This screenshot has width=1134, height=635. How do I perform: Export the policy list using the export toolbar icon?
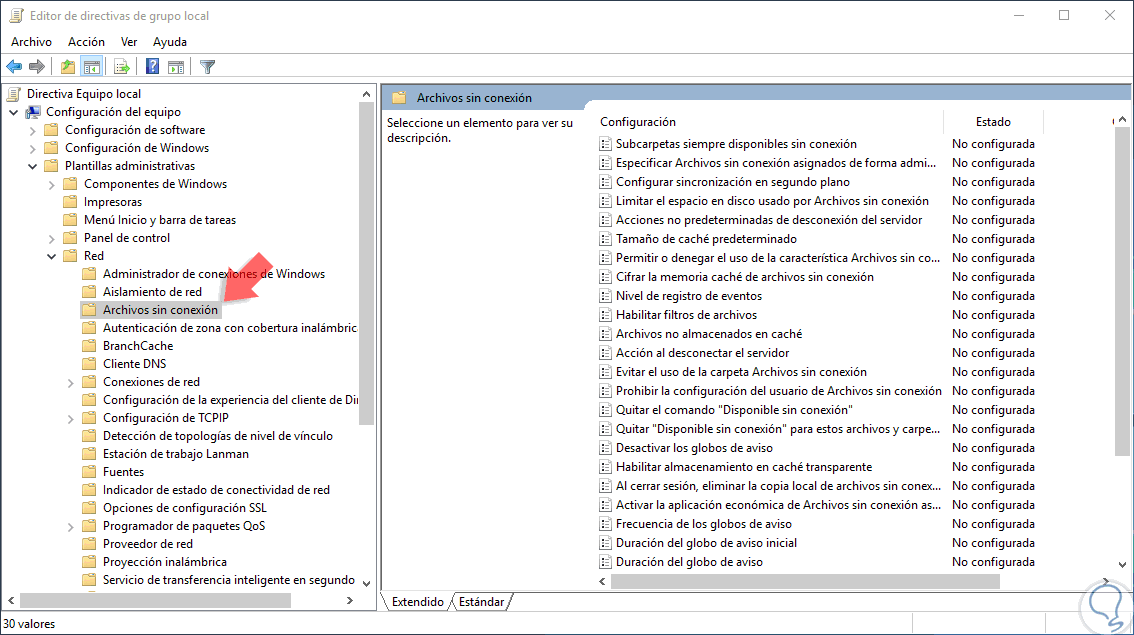[x=119, y=66]
